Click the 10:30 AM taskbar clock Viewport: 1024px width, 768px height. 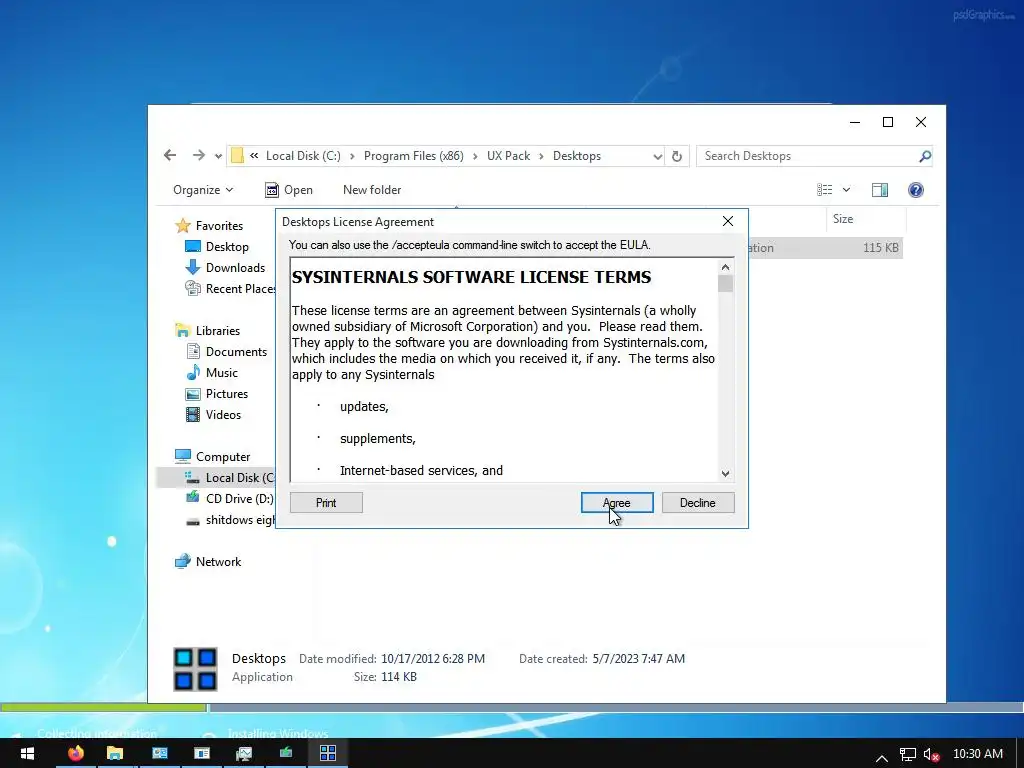tap(978, 754)
